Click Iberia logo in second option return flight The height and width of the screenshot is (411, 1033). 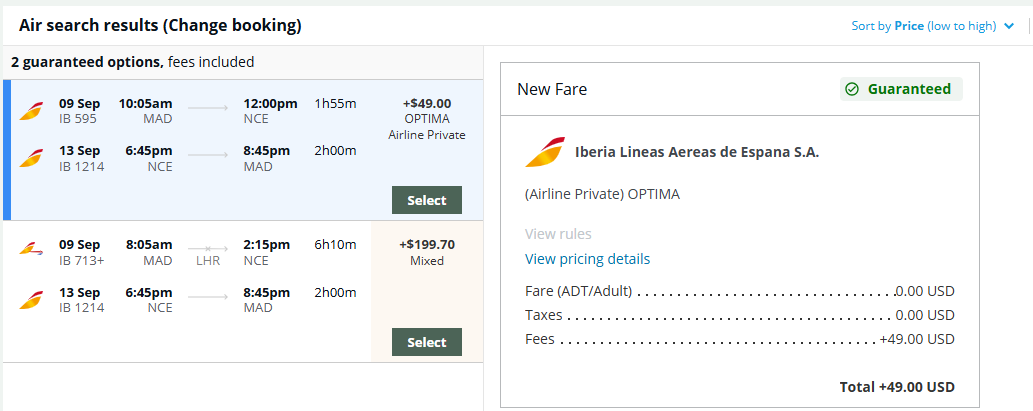tap(31, 300)
